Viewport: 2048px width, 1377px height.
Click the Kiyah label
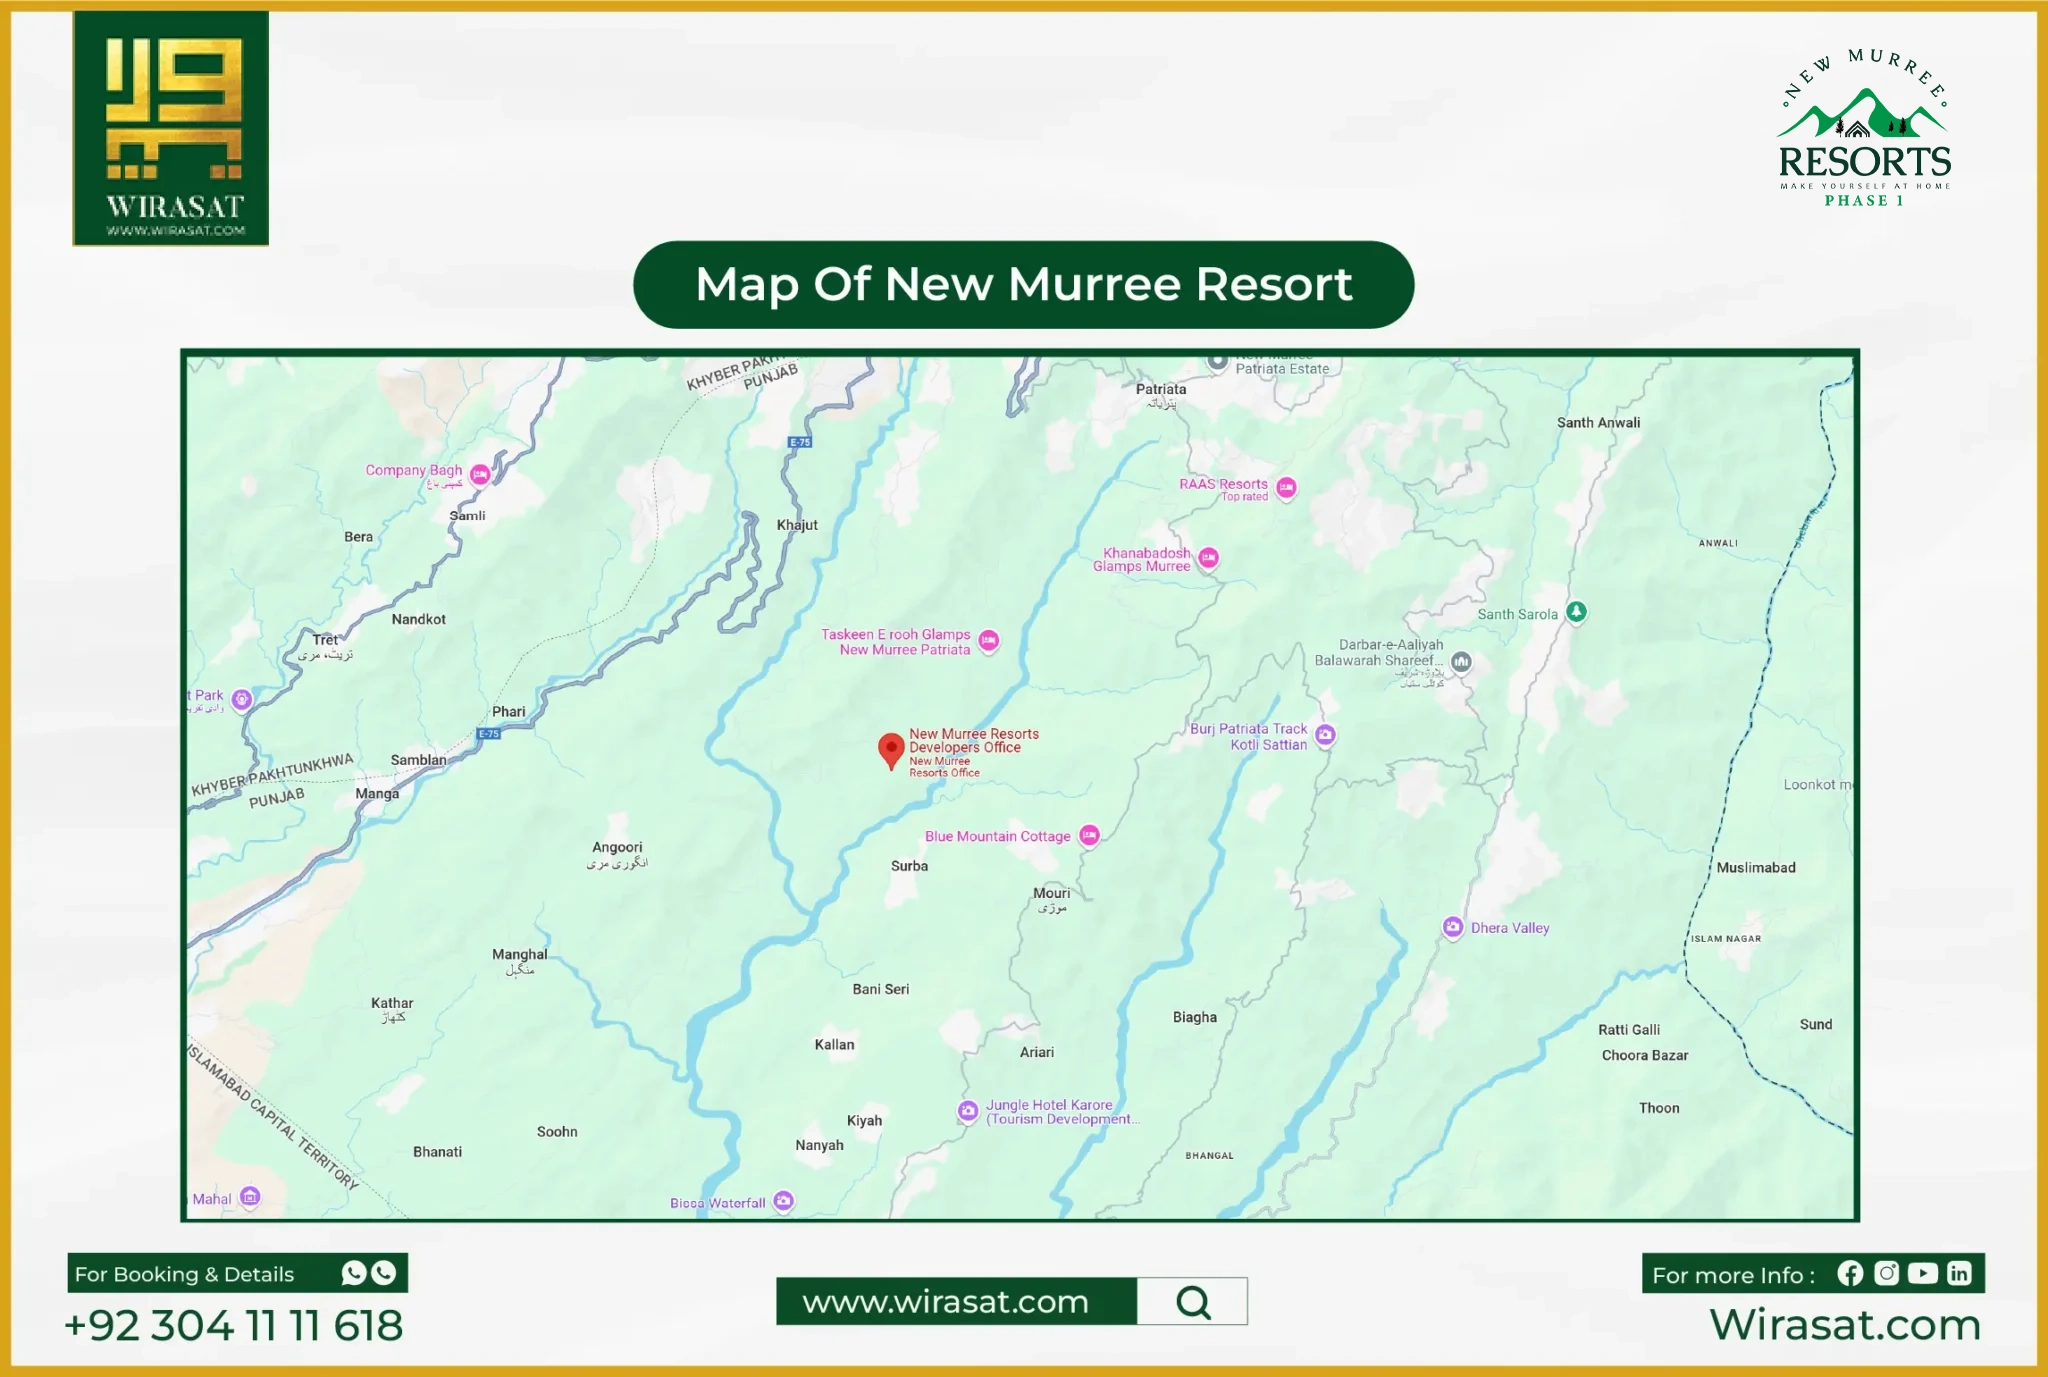[865, 1121]
